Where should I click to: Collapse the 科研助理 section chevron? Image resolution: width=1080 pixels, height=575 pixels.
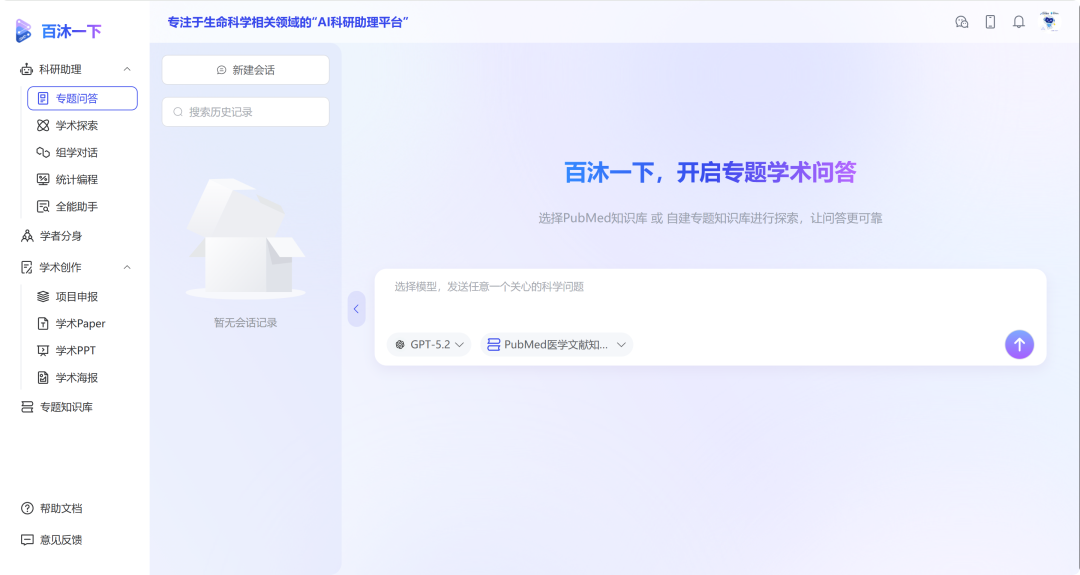click(x=127, y=69)
